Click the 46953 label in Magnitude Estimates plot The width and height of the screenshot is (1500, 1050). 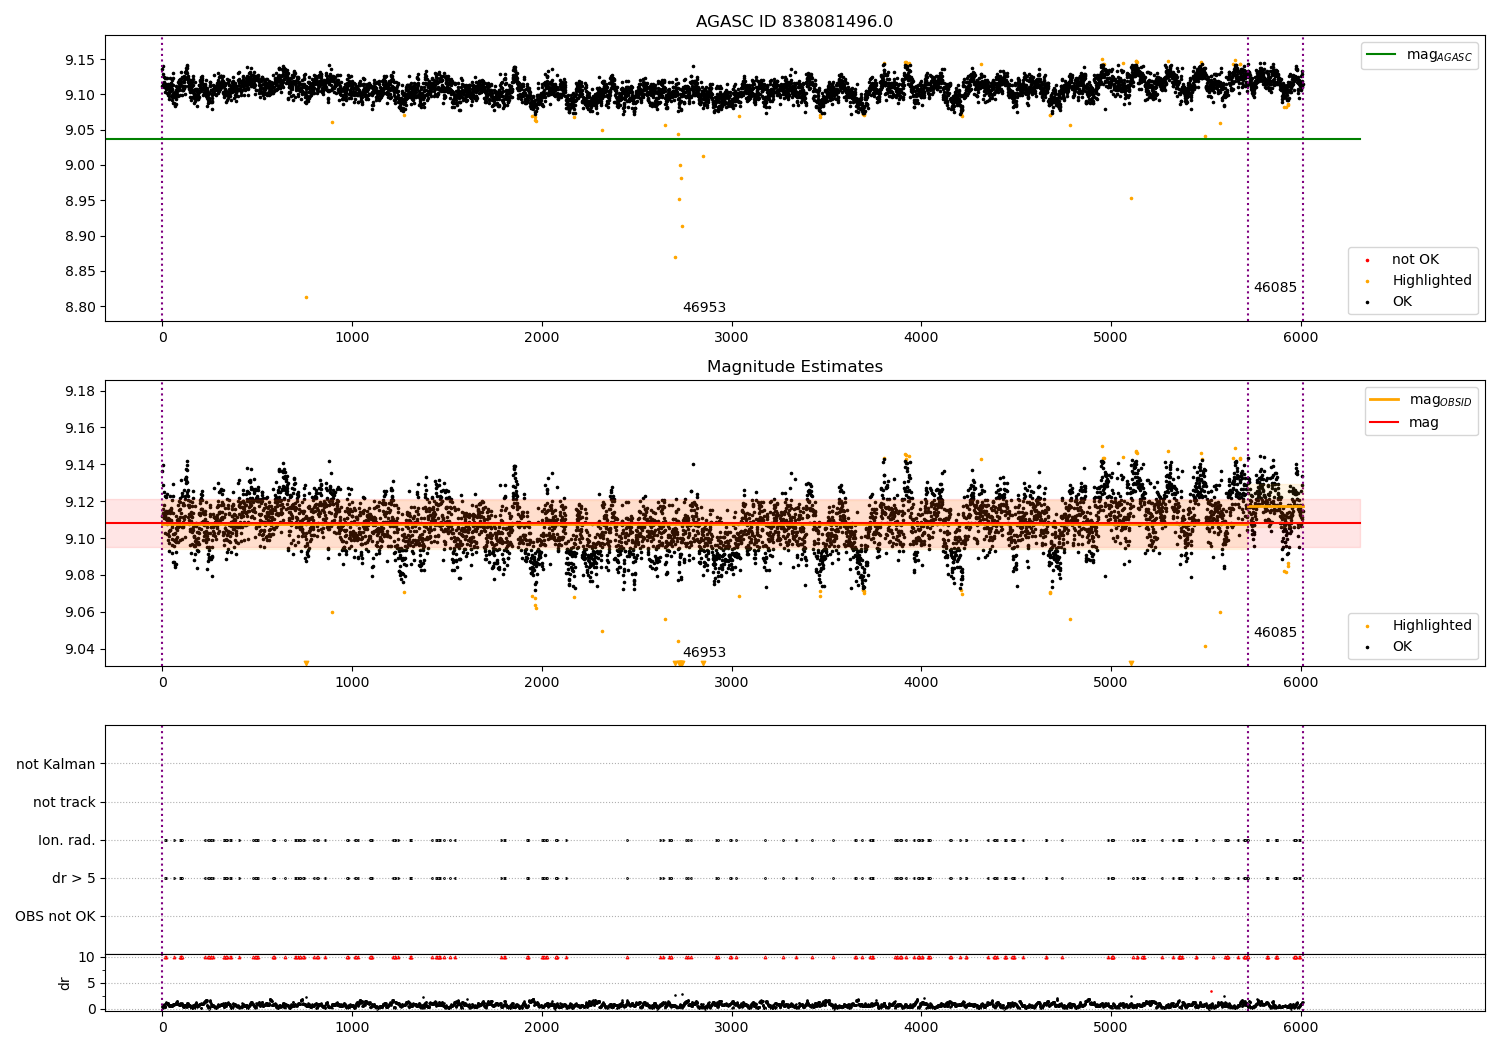coord(704,653)
